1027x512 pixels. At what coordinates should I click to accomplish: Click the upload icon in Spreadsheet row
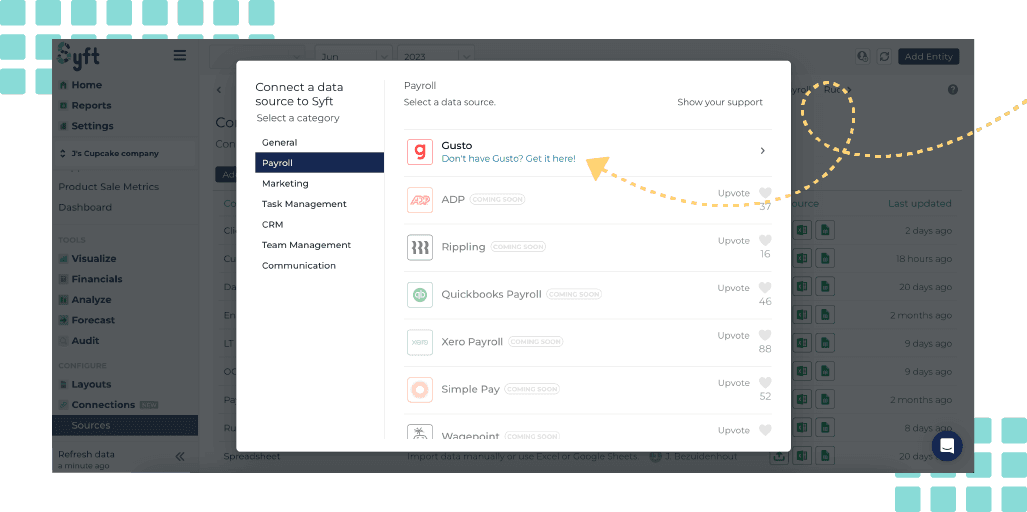click(779, 456)
